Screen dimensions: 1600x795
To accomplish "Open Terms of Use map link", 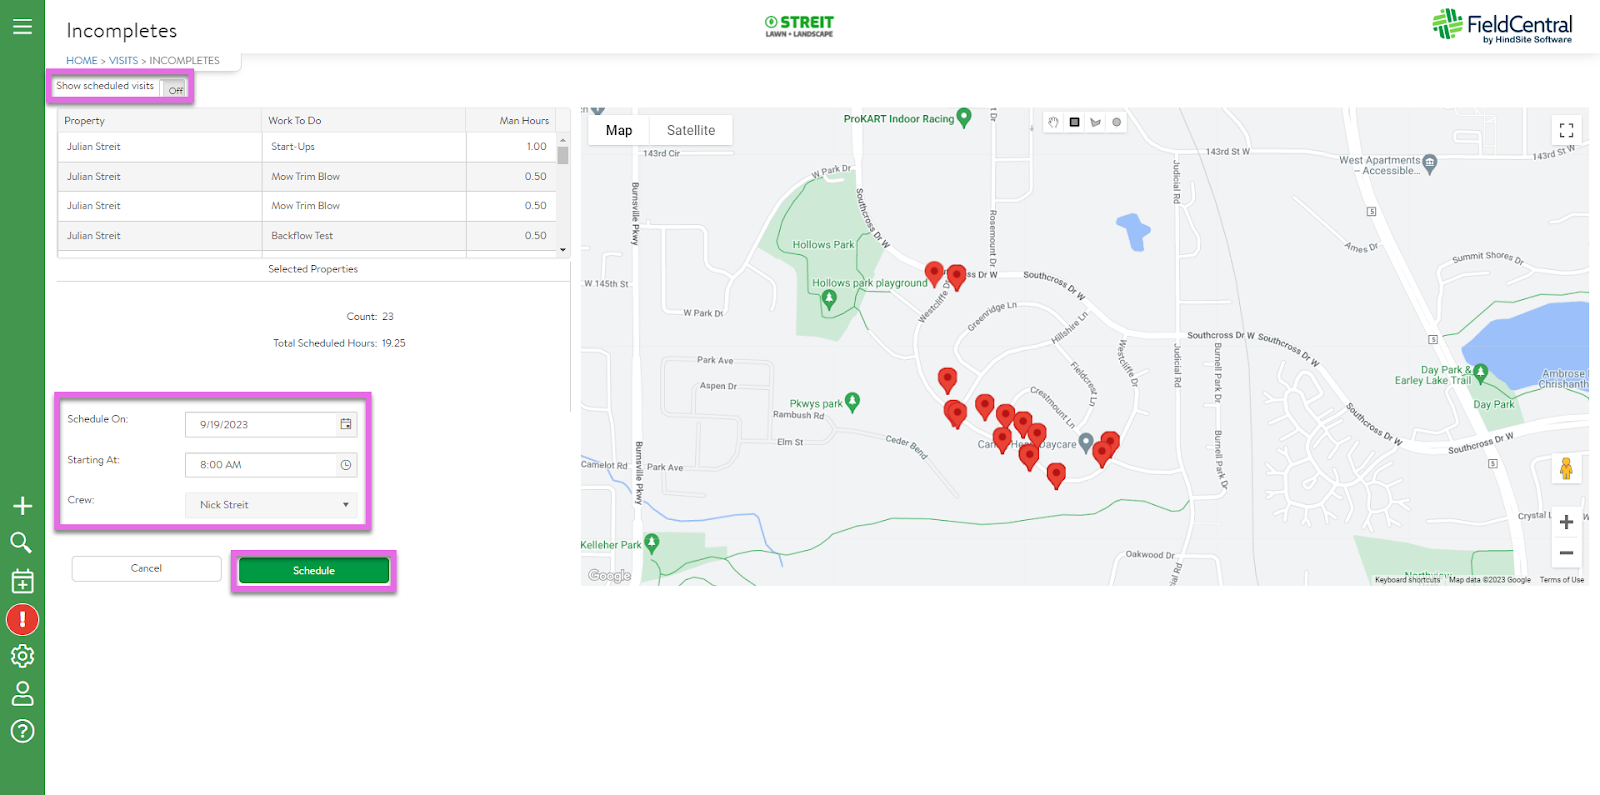I will pyautogui.click(x=1562, y=580).
